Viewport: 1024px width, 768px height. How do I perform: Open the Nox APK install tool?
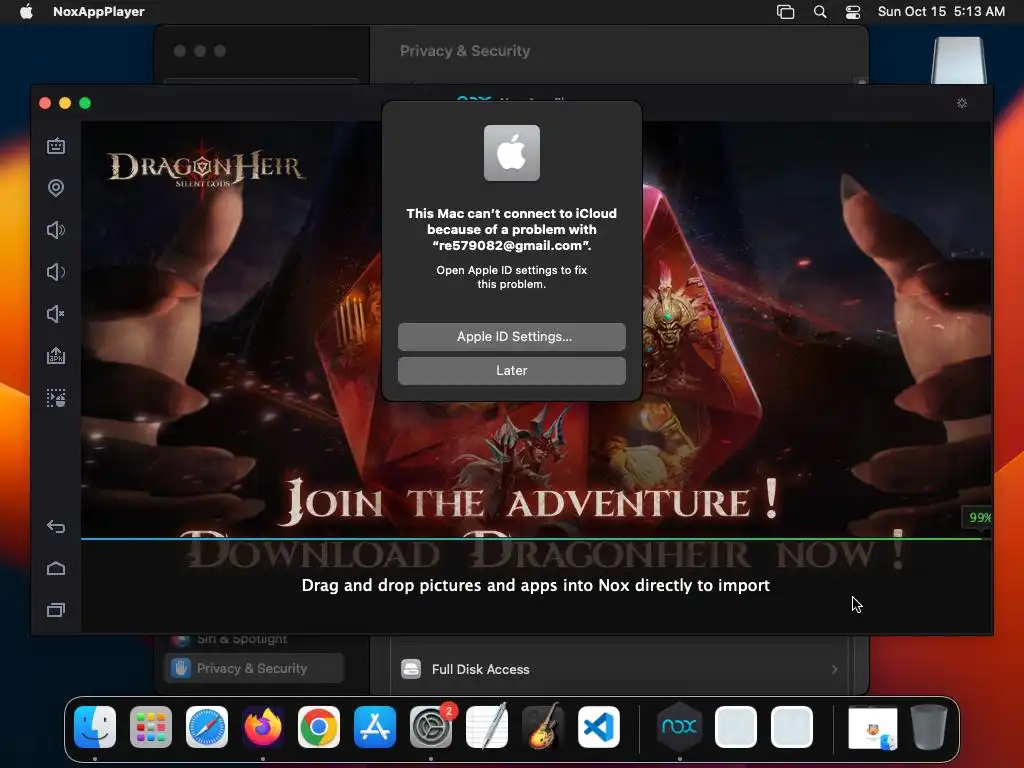pyautogui.click(x=56, y=356)
